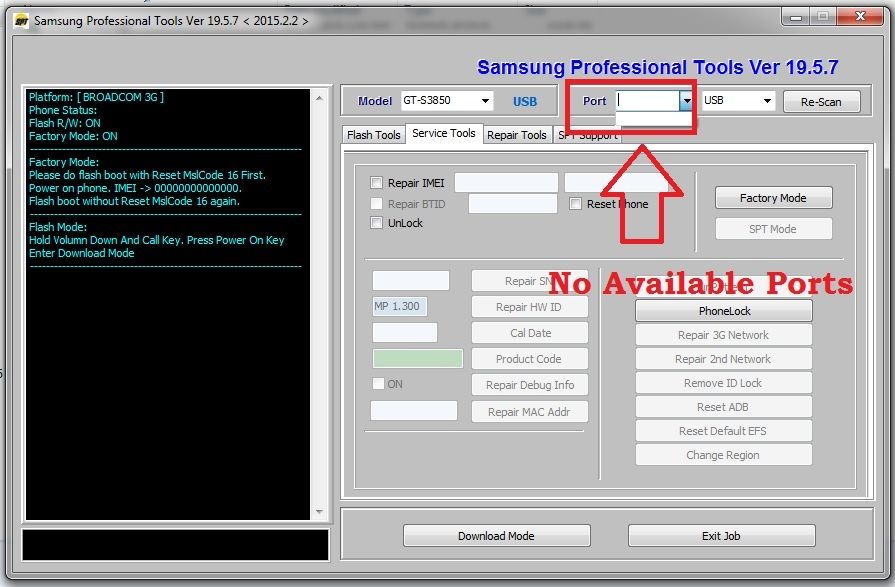Image resolution: width=895 pixels, height=587 pixels.
Task: Select the Service Tools tab
Action: (x=443, y=133)
